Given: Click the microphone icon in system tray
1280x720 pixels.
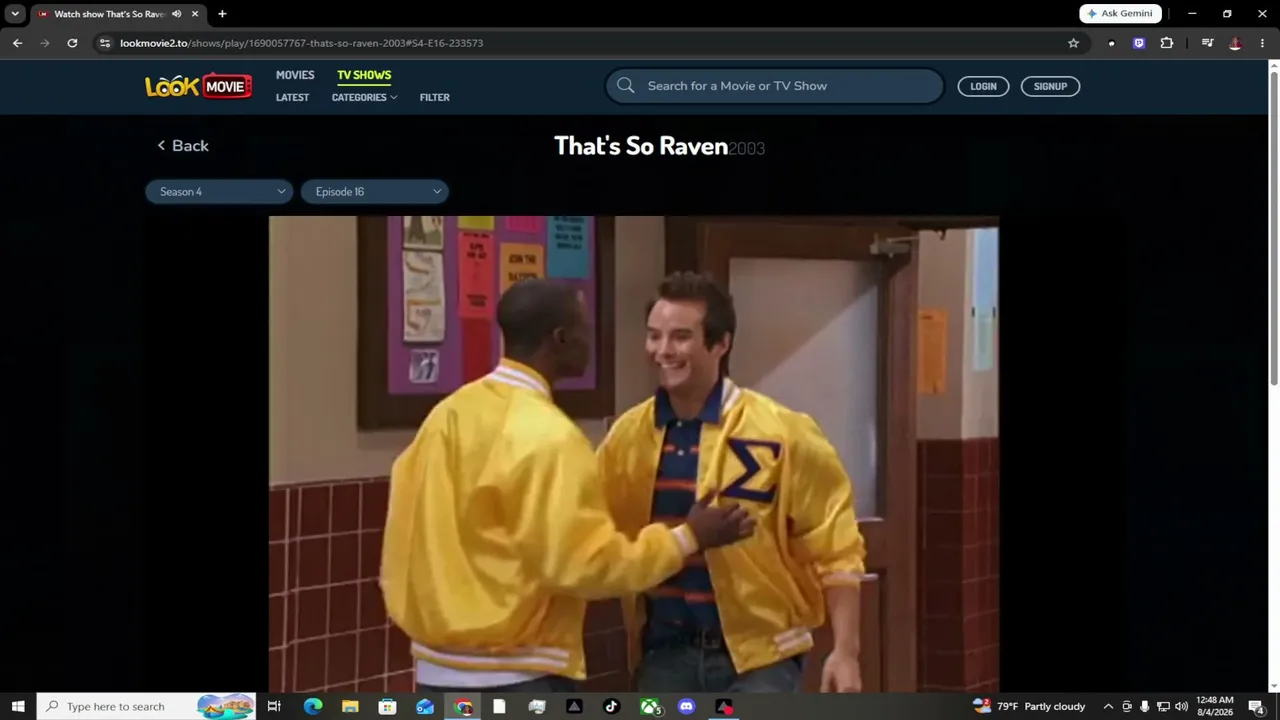Looking at the screenshot, I should (1145, 706).
